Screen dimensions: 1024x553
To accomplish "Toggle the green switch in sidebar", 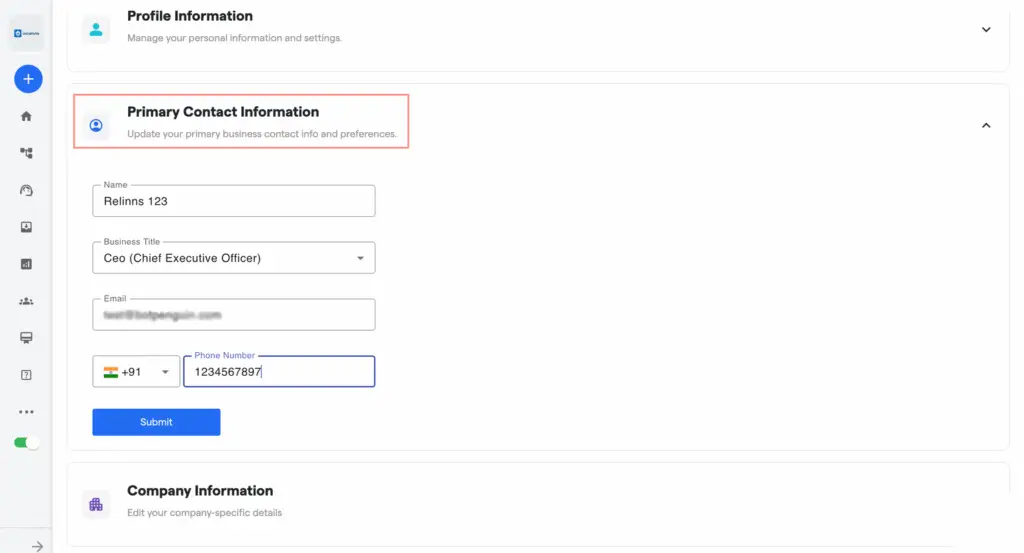I will [27, 443].
